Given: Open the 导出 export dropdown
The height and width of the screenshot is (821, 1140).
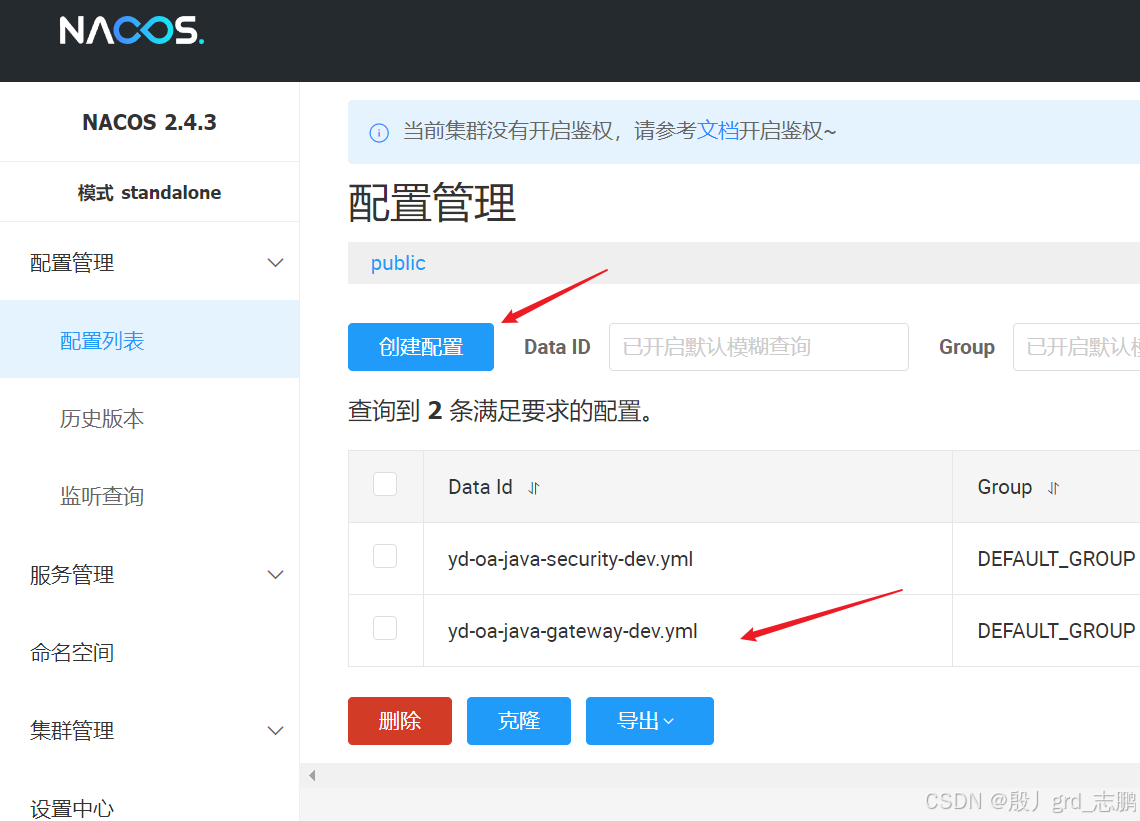Looking at the screenshot, I should click(649, 721).
